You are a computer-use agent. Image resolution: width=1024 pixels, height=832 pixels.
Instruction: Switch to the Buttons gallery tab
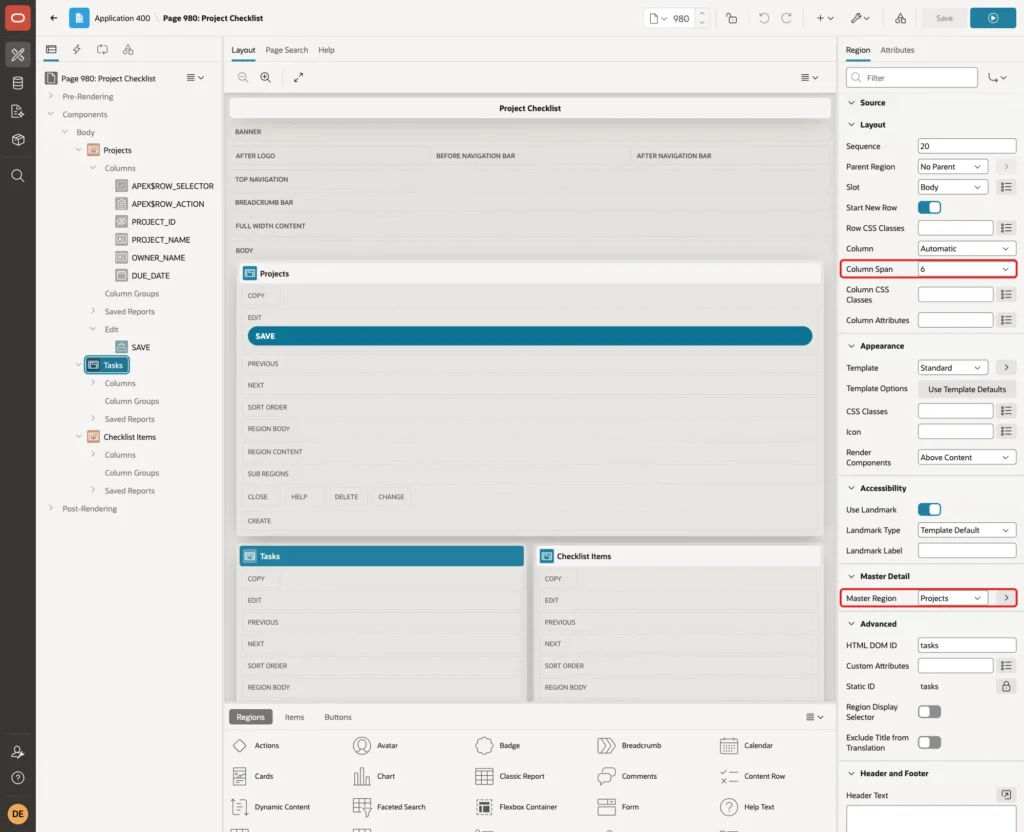coord(338,717)
